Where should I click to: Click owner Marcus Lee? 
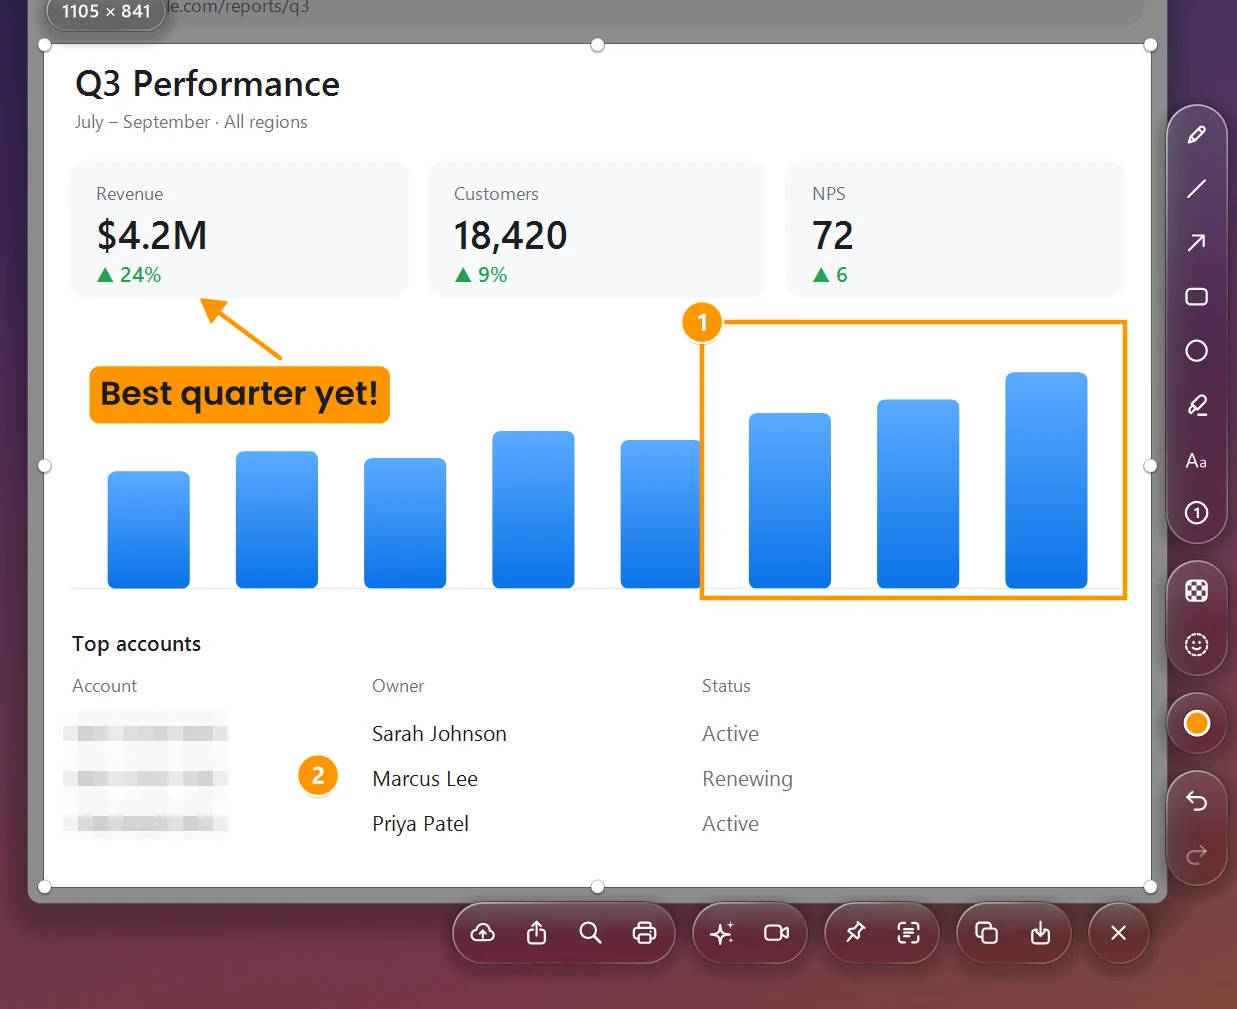click(425, 779)
